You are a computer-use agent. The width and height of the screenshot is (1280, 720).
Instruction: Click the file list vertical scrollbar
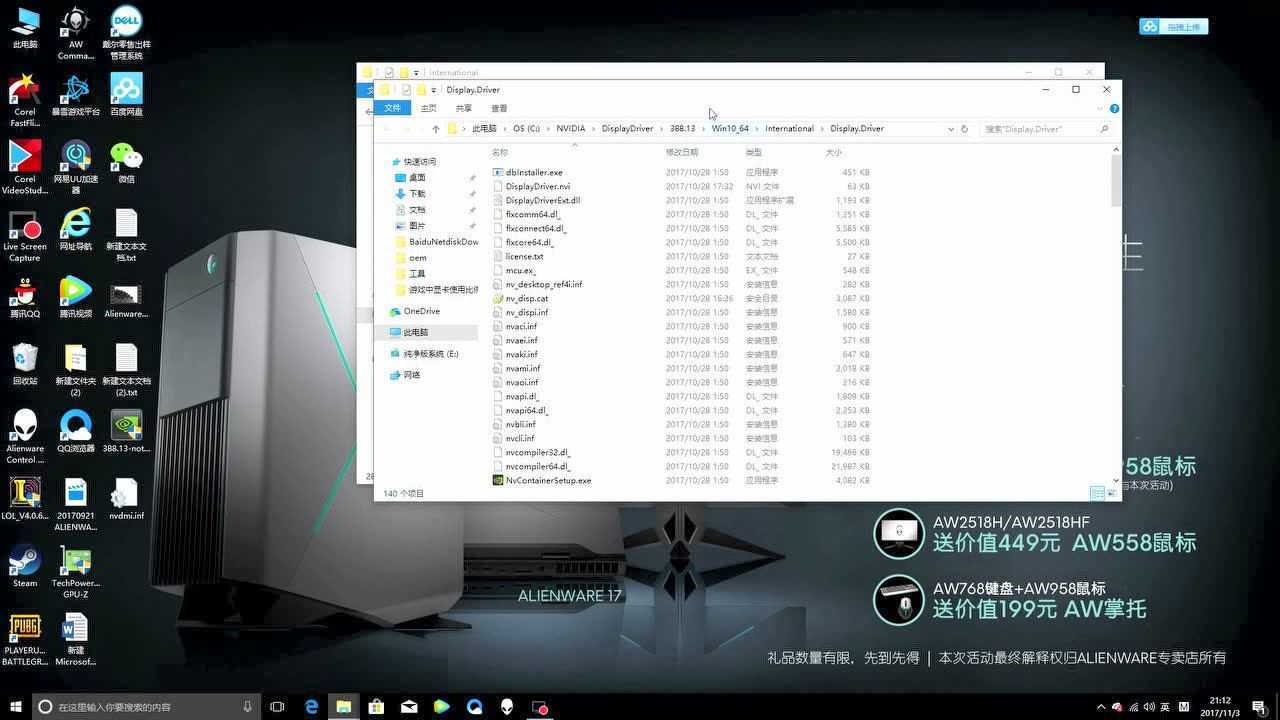[x=1116, y=182]
